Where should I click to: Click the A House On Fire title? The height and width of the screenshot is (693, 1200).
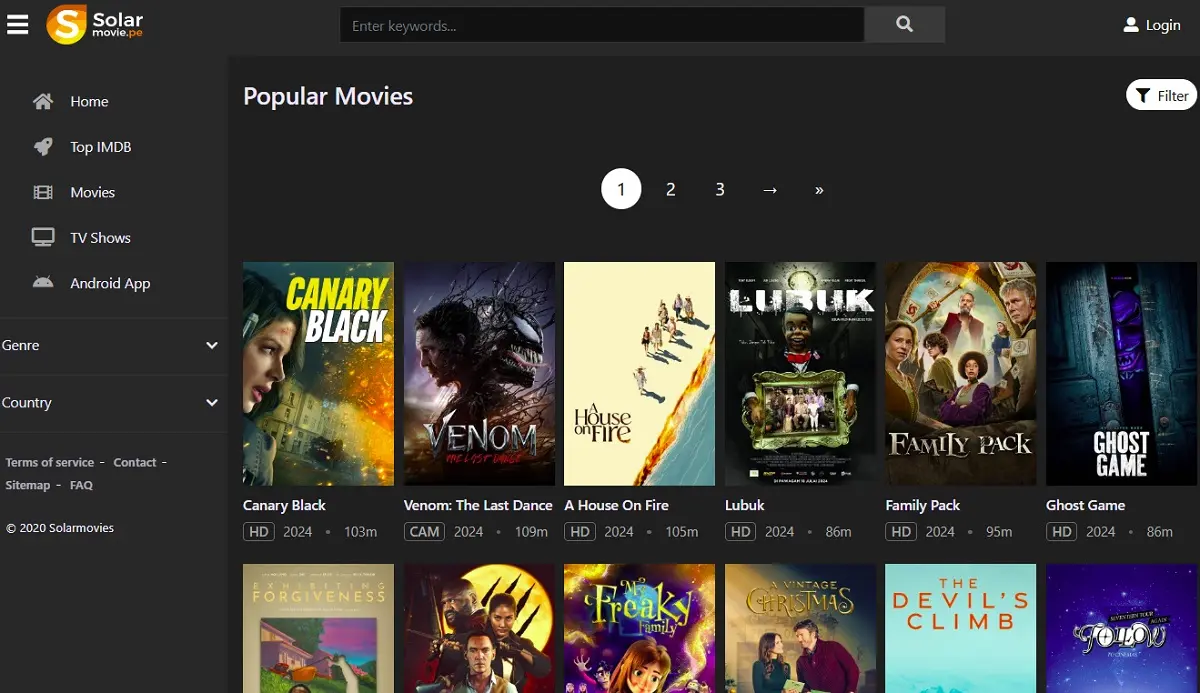coord(616,505)
